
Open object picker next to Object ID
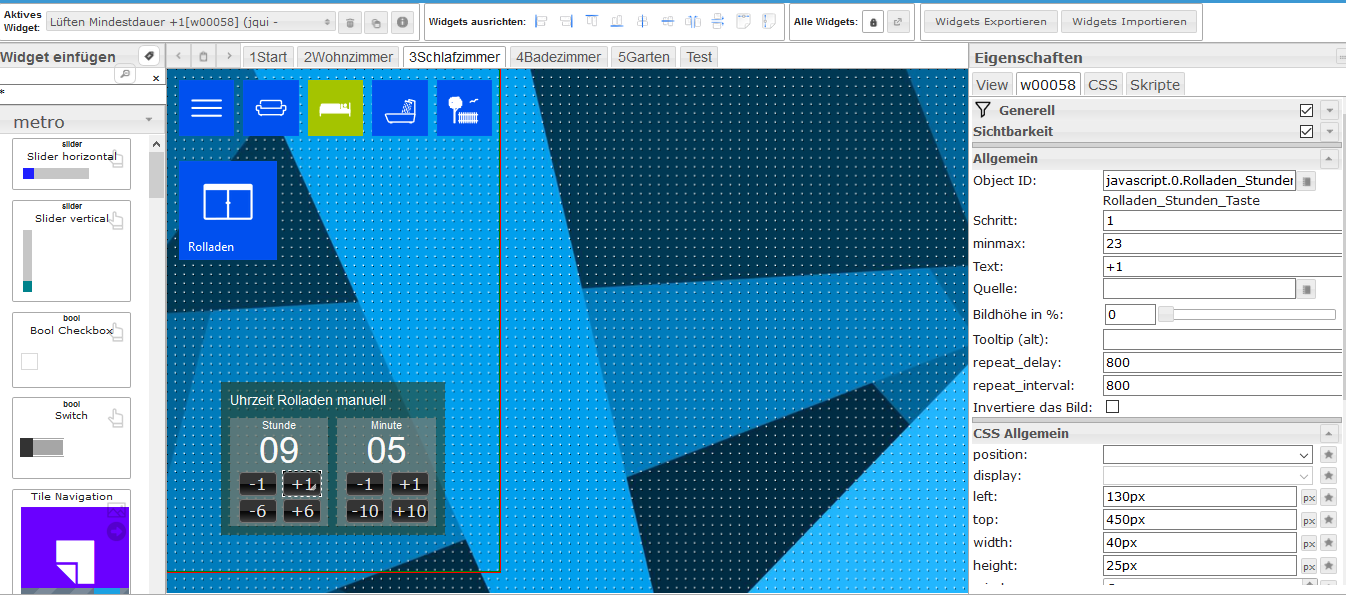[1308, 182]
